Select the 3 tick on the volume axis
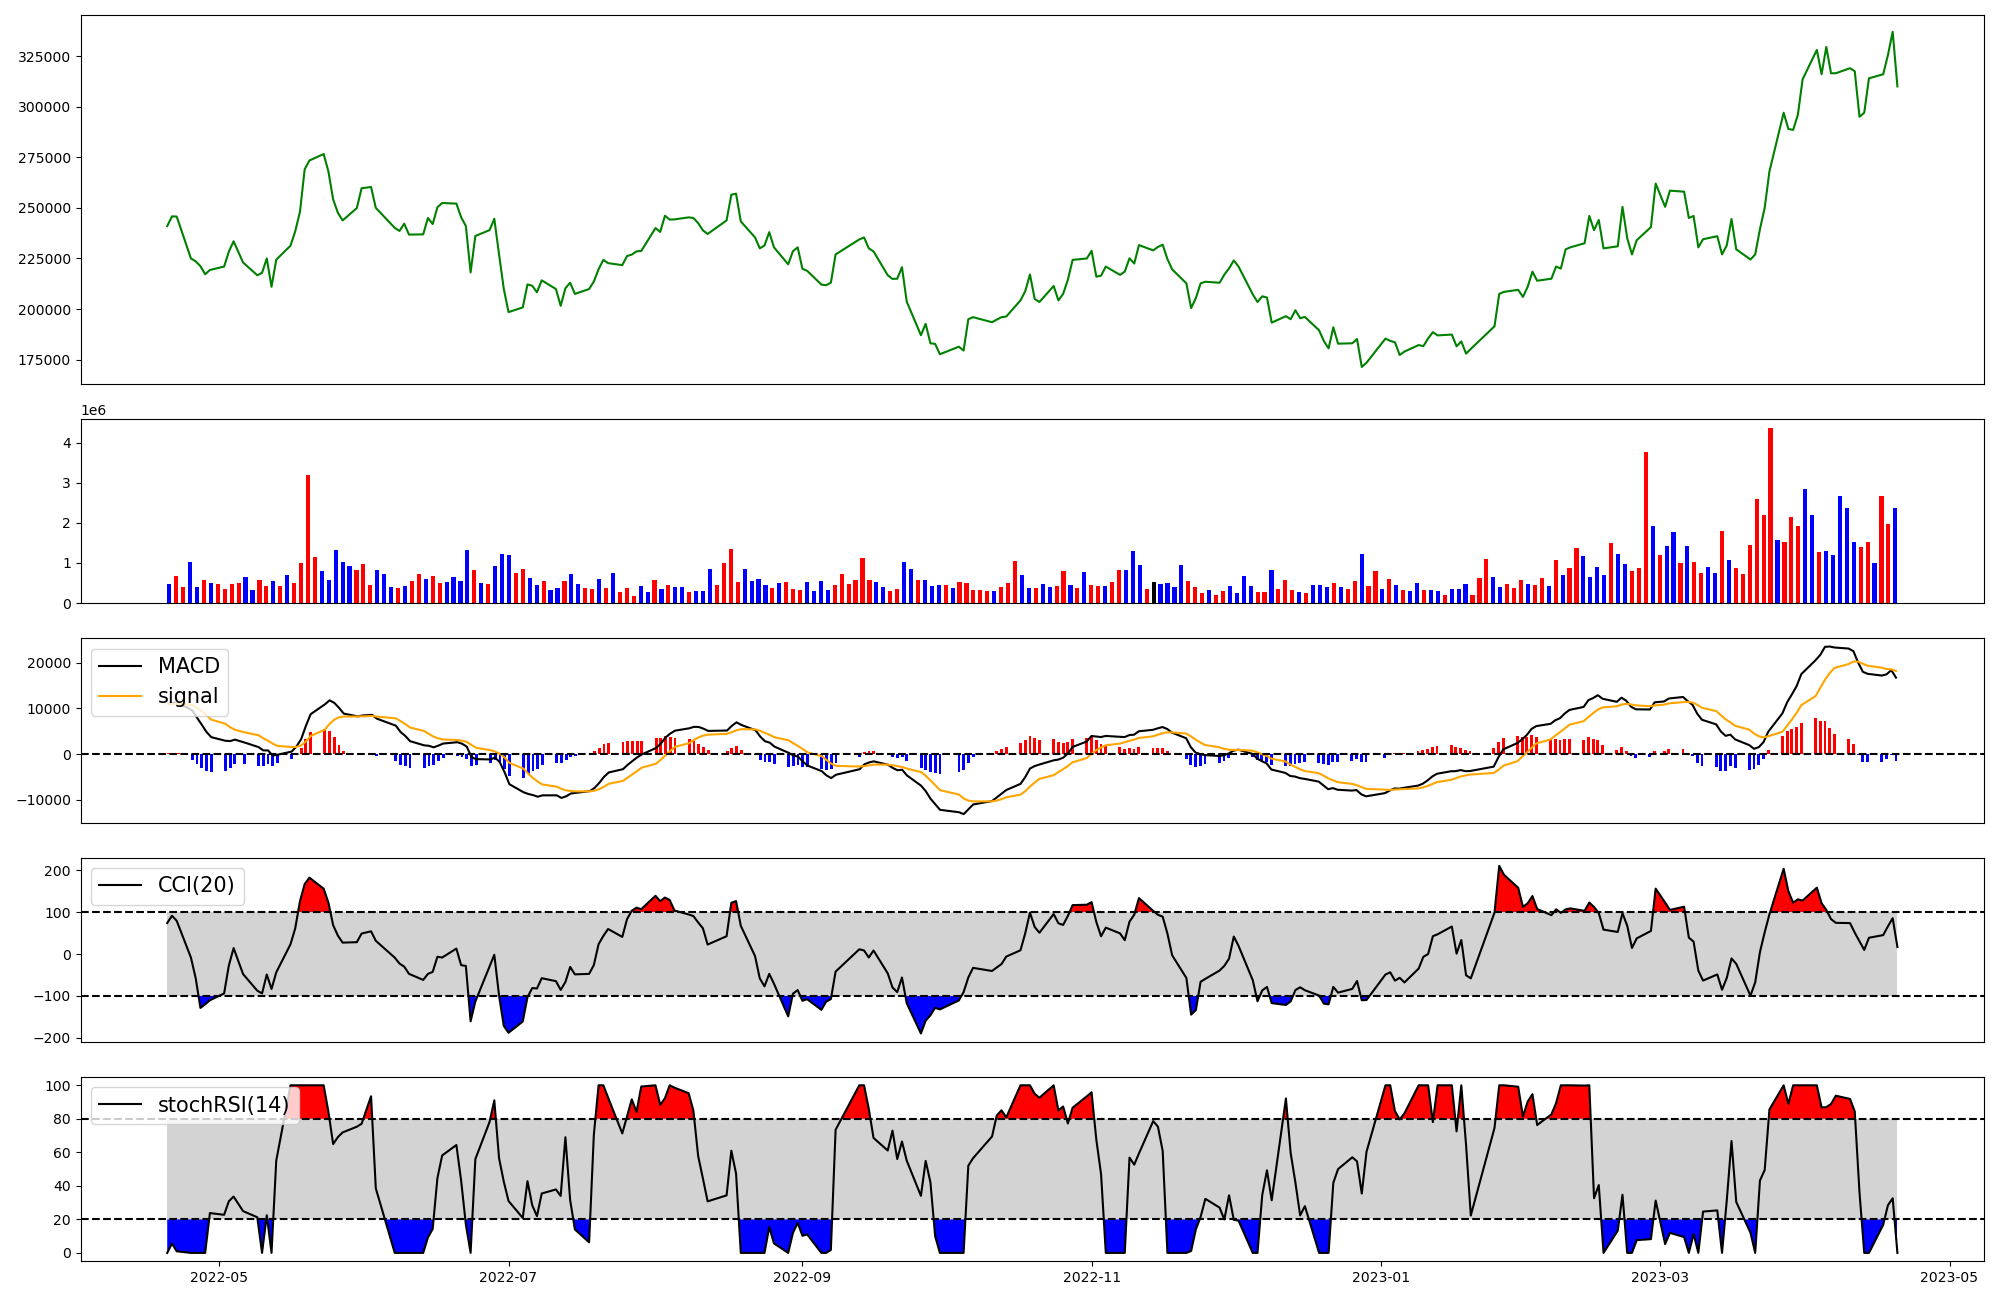This screenshot has height=1300, width=2000. click(x=66, y=483)
